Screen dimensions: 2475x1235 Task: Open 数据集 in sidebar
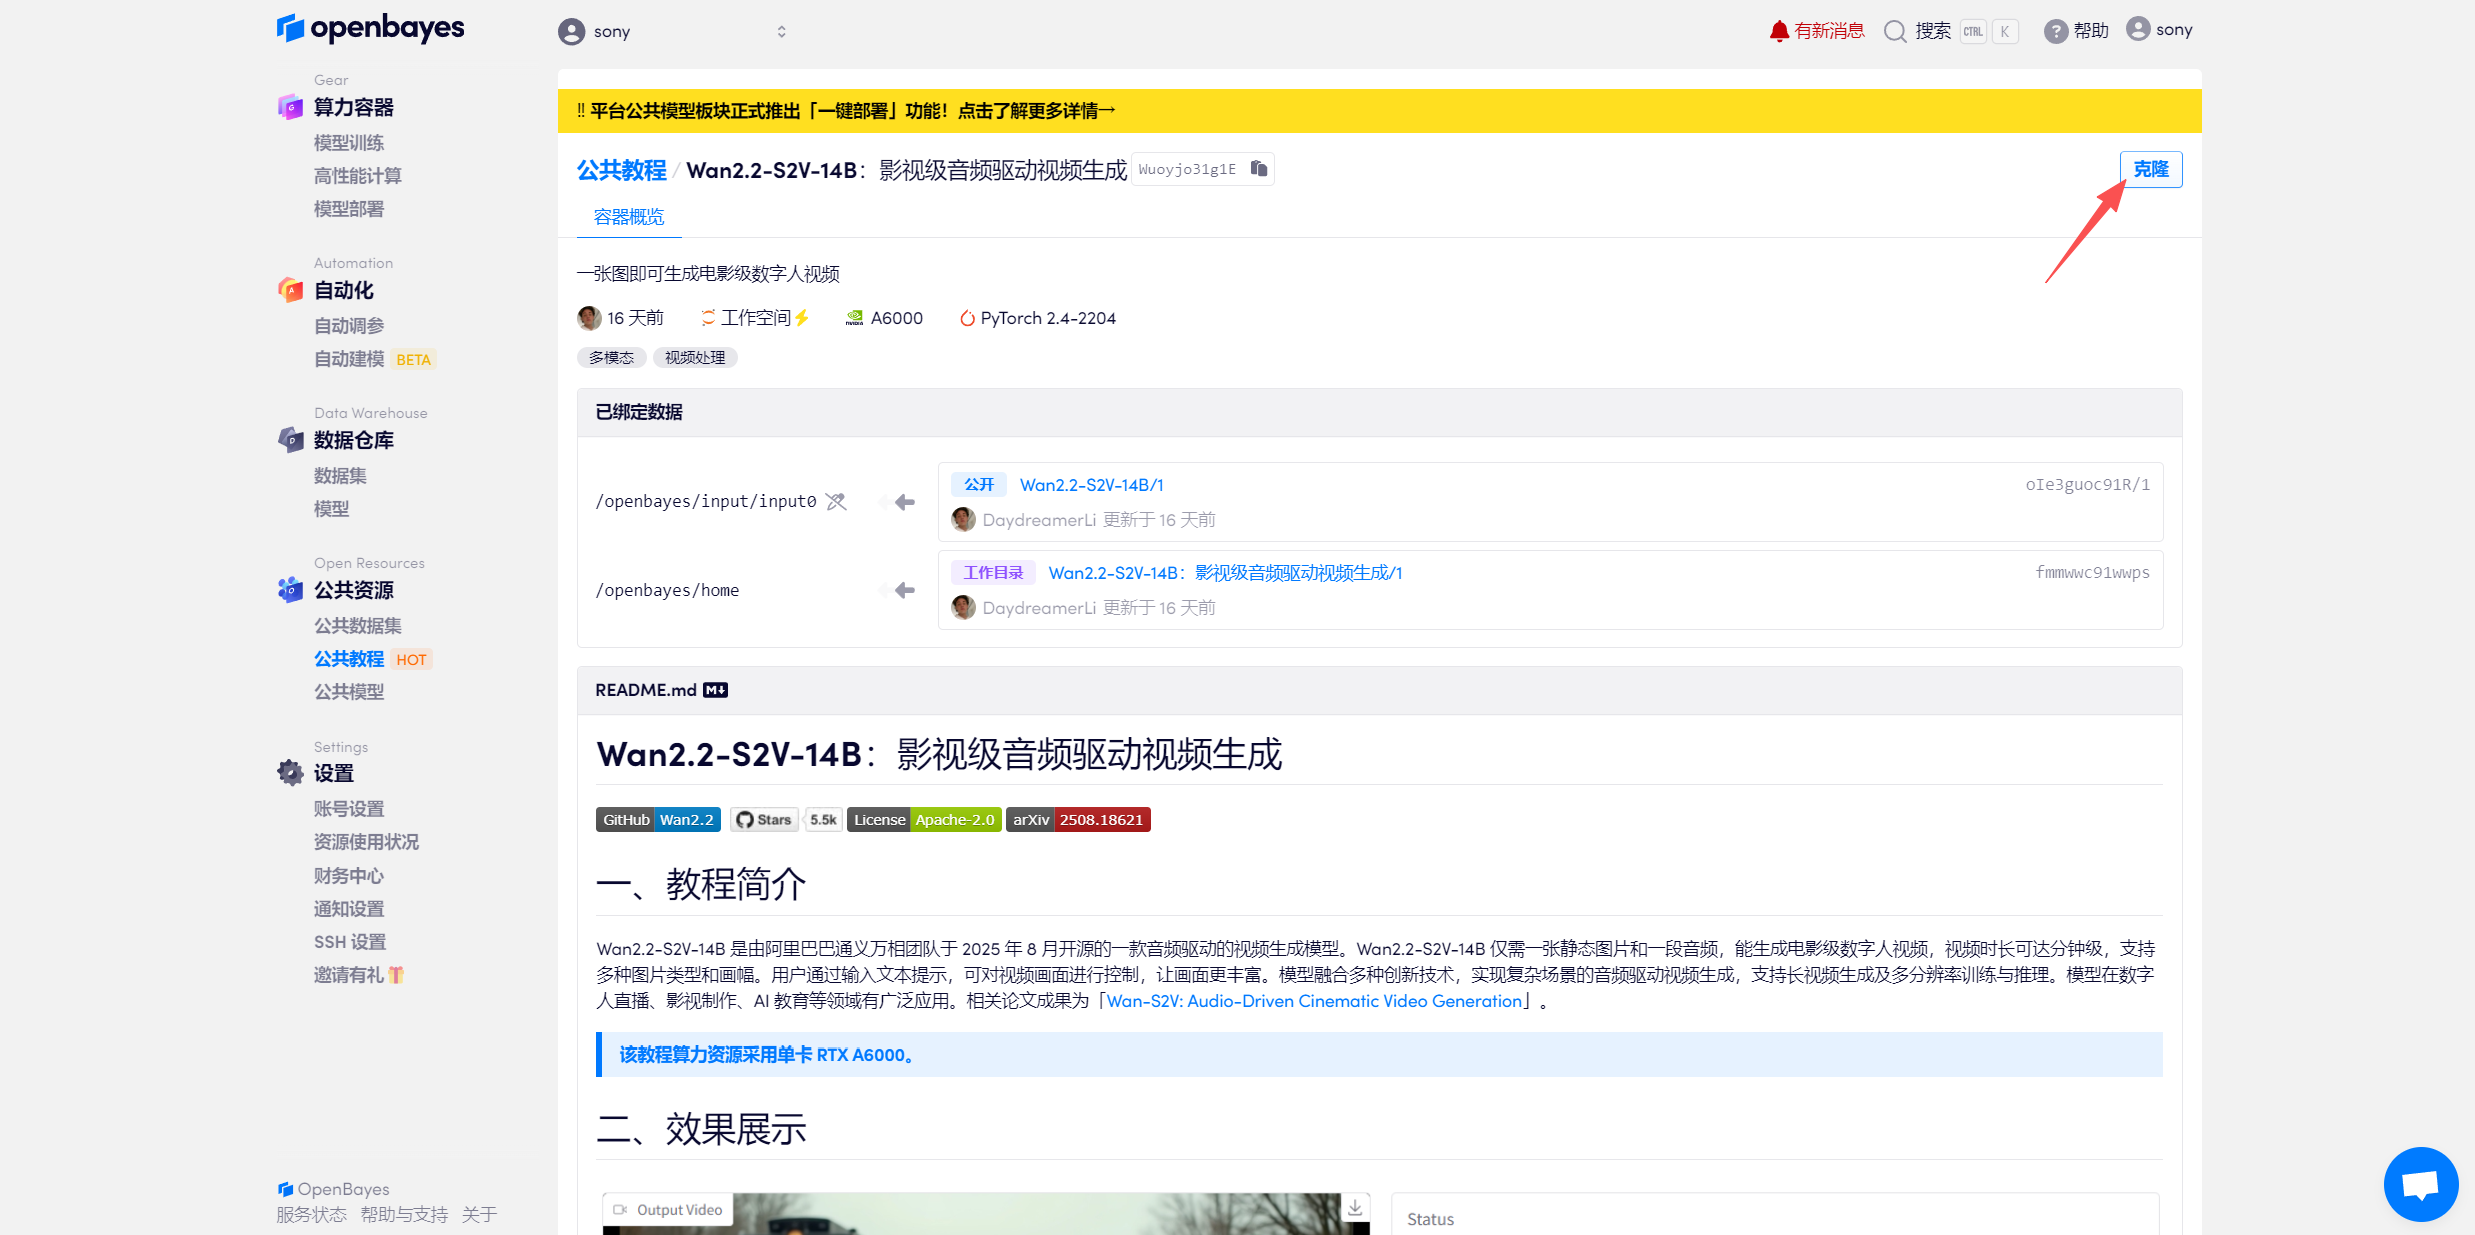tap(340, 476)
